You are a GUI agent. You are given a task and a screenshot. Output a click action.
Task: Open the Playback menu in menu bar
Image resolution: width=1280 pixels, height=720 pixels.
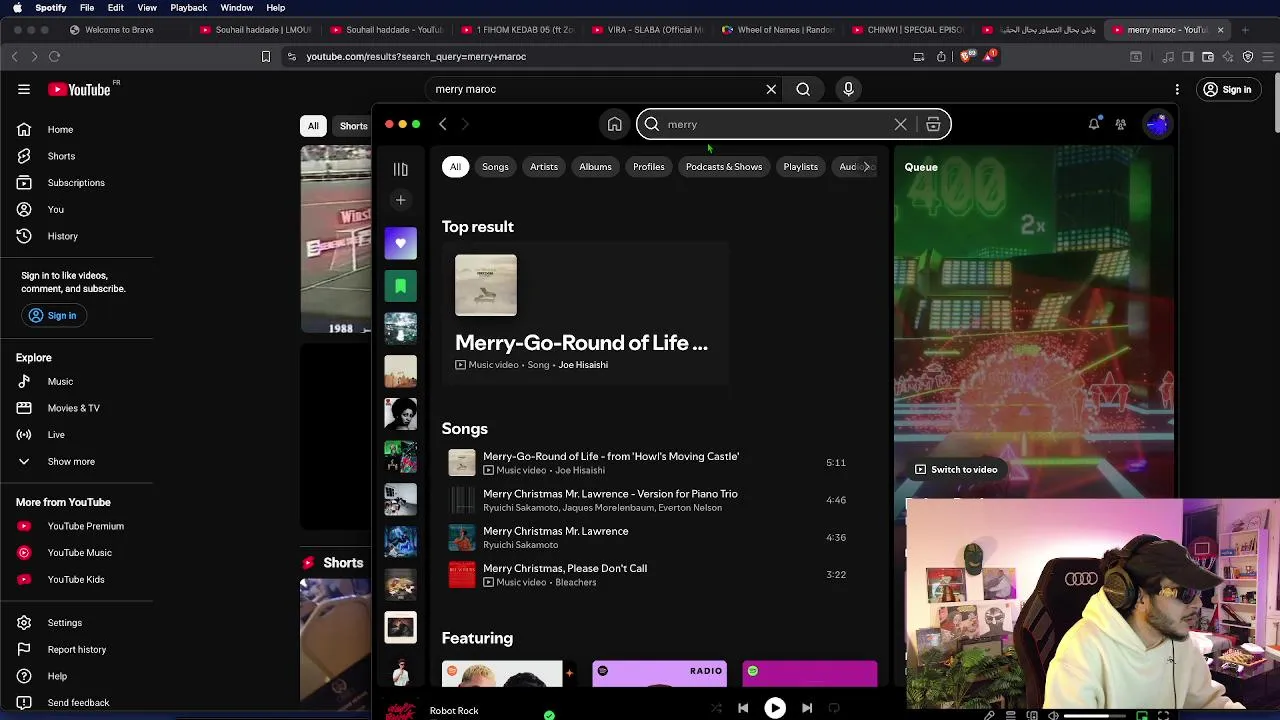[x=189, y=8]
